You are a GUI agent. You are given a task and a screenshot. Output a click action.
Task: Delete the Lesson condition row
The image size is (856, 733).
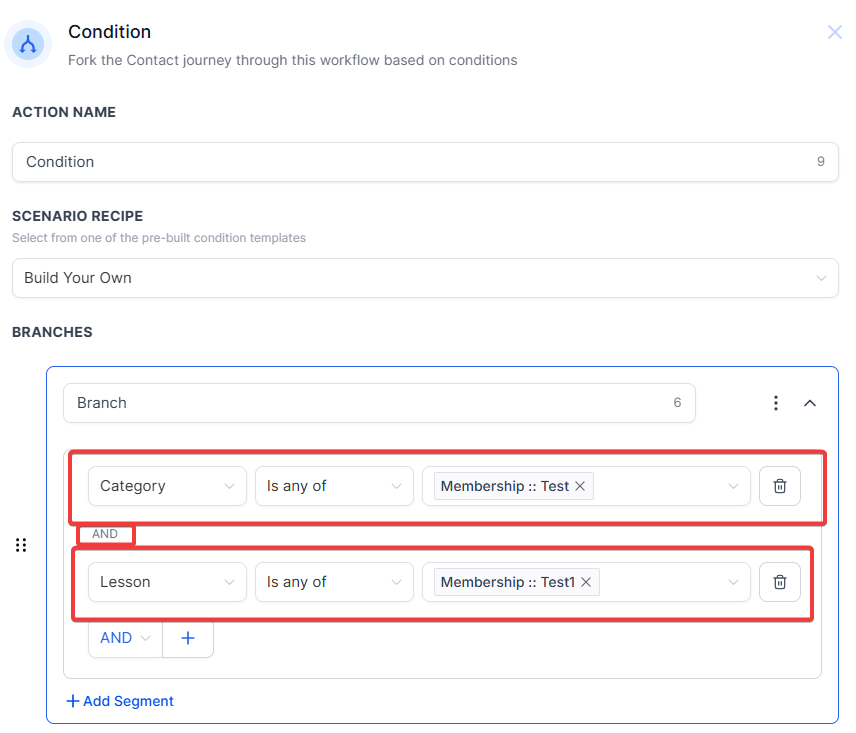coord(780,582)
